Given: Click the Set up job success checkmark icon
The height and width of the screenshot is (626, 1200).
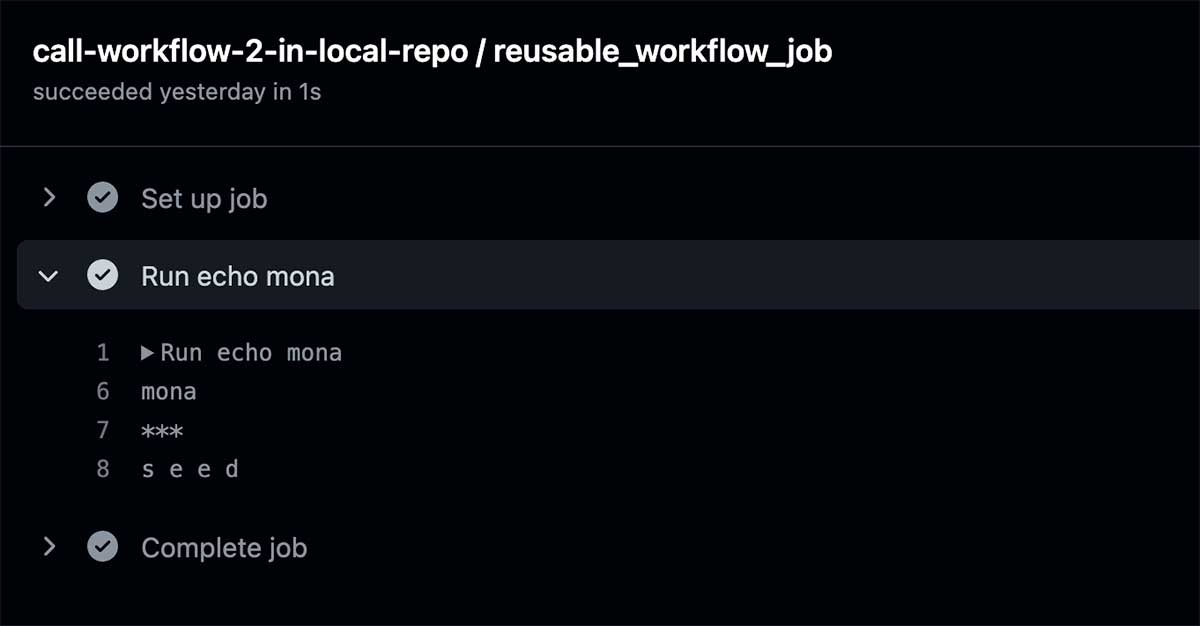Looking at the screenshot, I should [102, 198].
